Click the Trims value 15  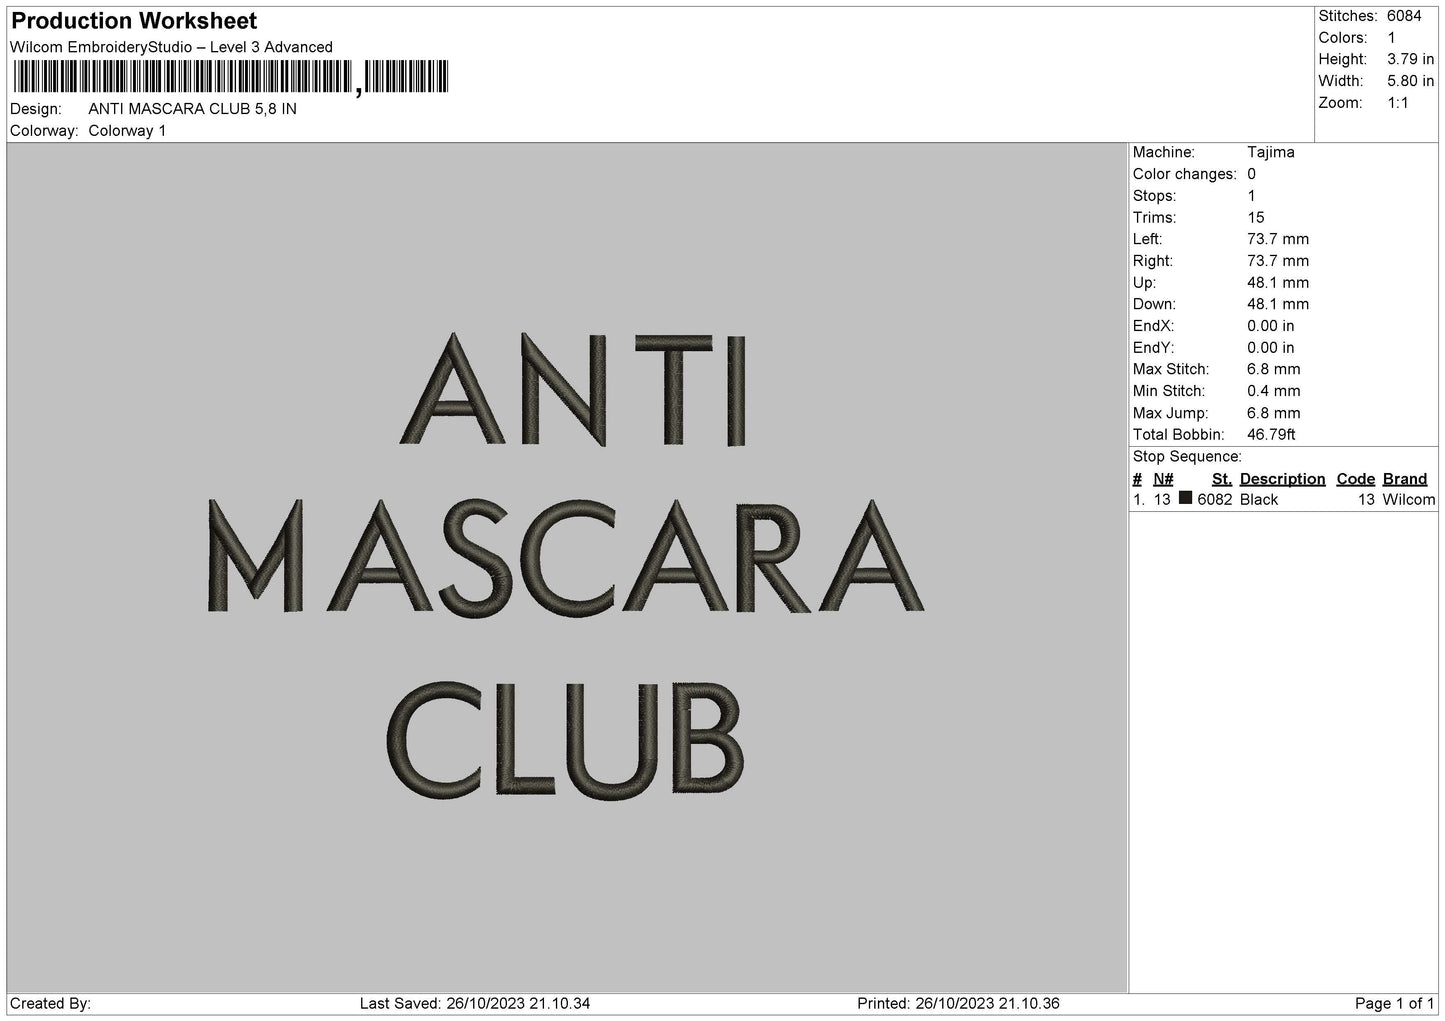coord(1256,218)
